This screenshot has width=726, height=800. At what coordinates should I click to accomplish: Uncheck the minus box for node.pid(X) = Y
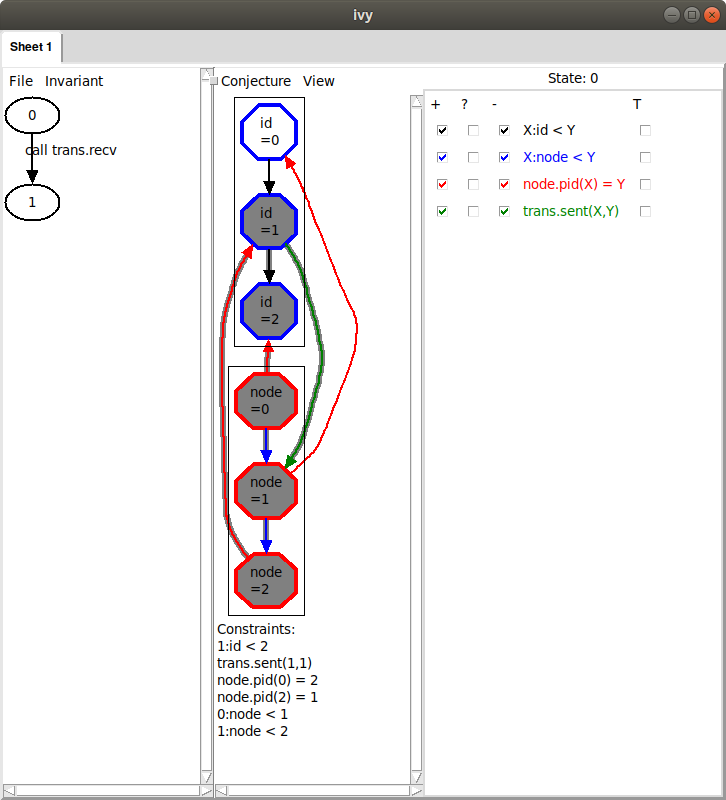504,184
